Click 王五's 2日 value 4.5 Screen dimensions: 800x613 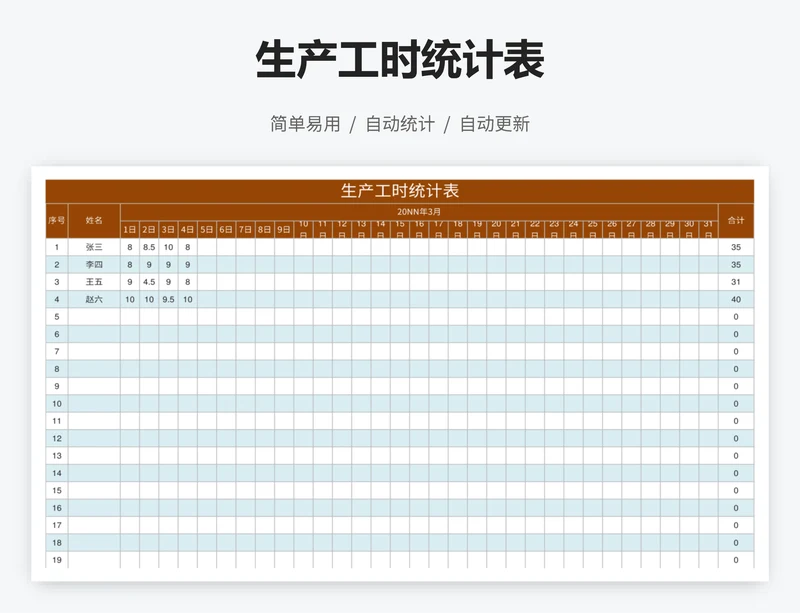pyautogui.click(x=149, y=282)
